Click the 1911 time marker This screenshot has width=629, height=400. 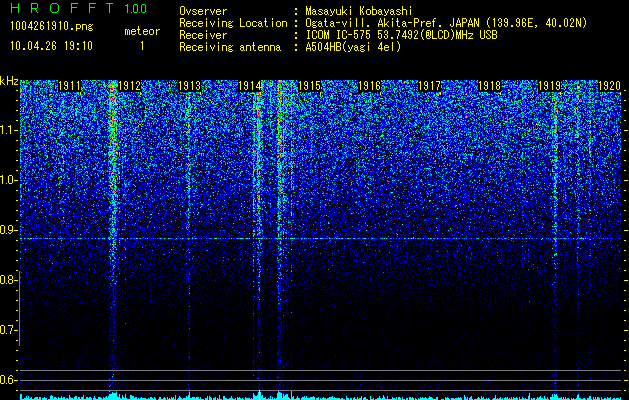69,86
